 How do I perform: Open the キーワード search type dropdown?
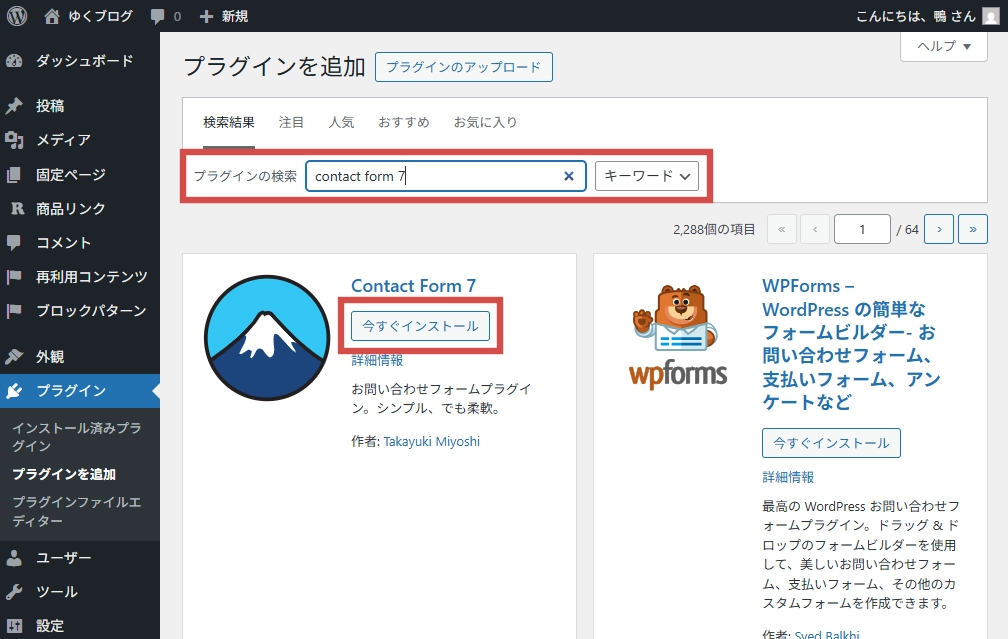tap(647, 176)
